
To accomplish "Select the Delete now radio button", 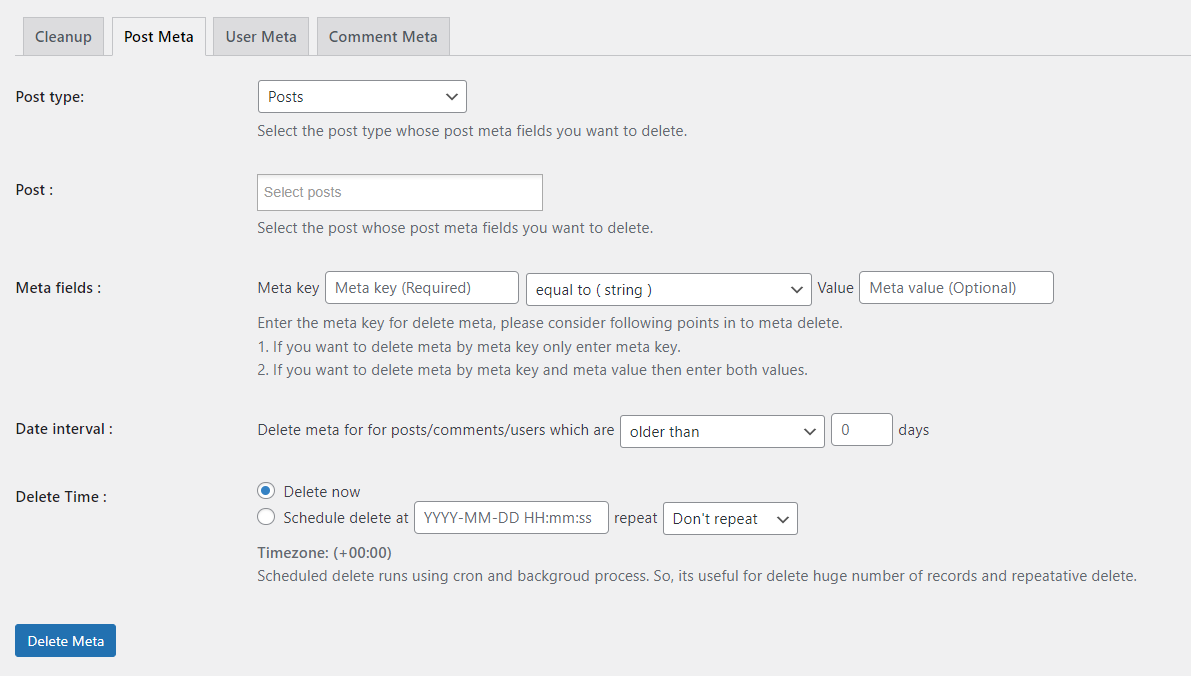I will click(x=266, y=491).
